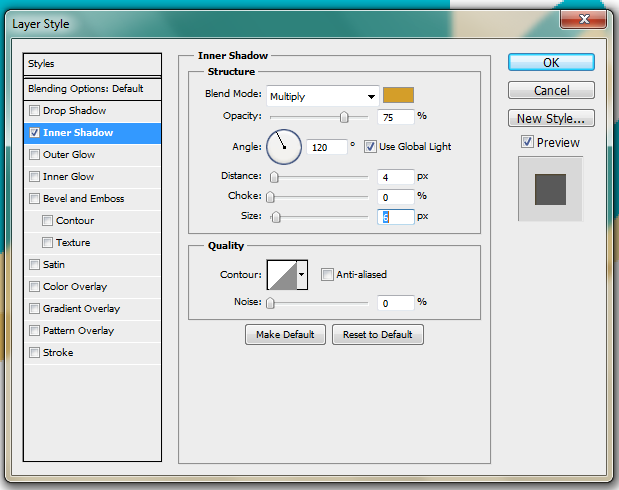Screen dimensions: 619x490
Task: Click the Distance value input field
Action: point(396,177)
